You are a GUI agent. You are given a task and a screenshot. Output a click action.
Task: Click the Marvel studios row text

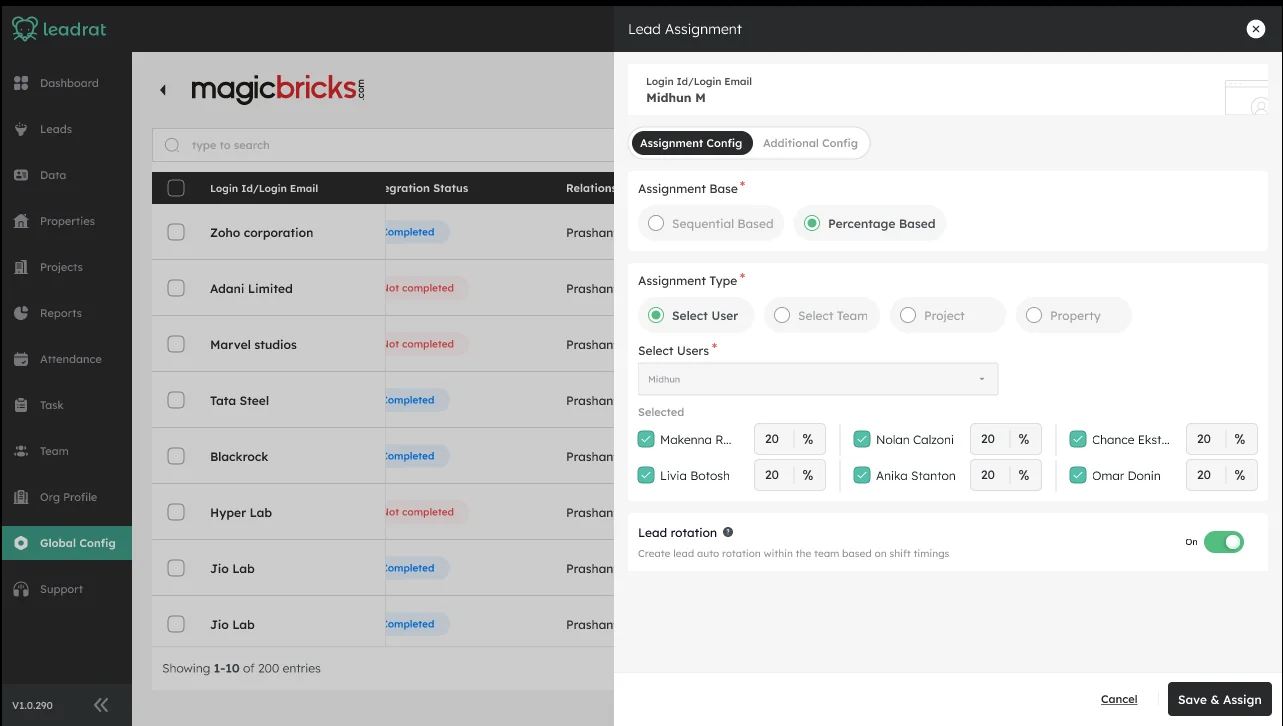tap(253, 344)
